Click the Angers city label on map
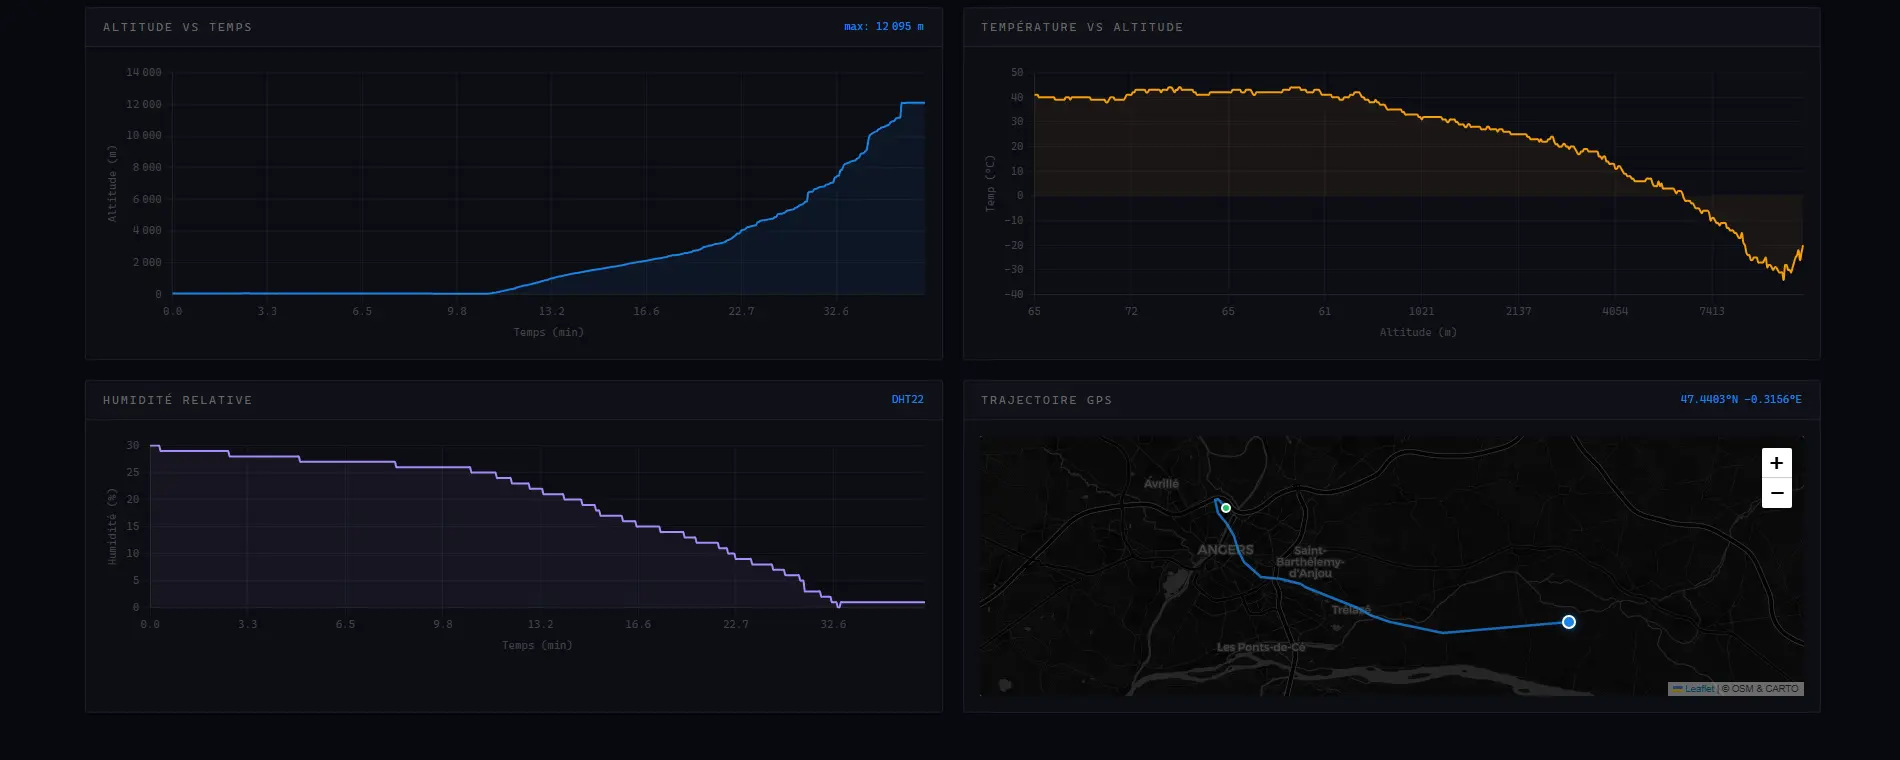This screenshot has height=760, width=1900. (1225, 550)
